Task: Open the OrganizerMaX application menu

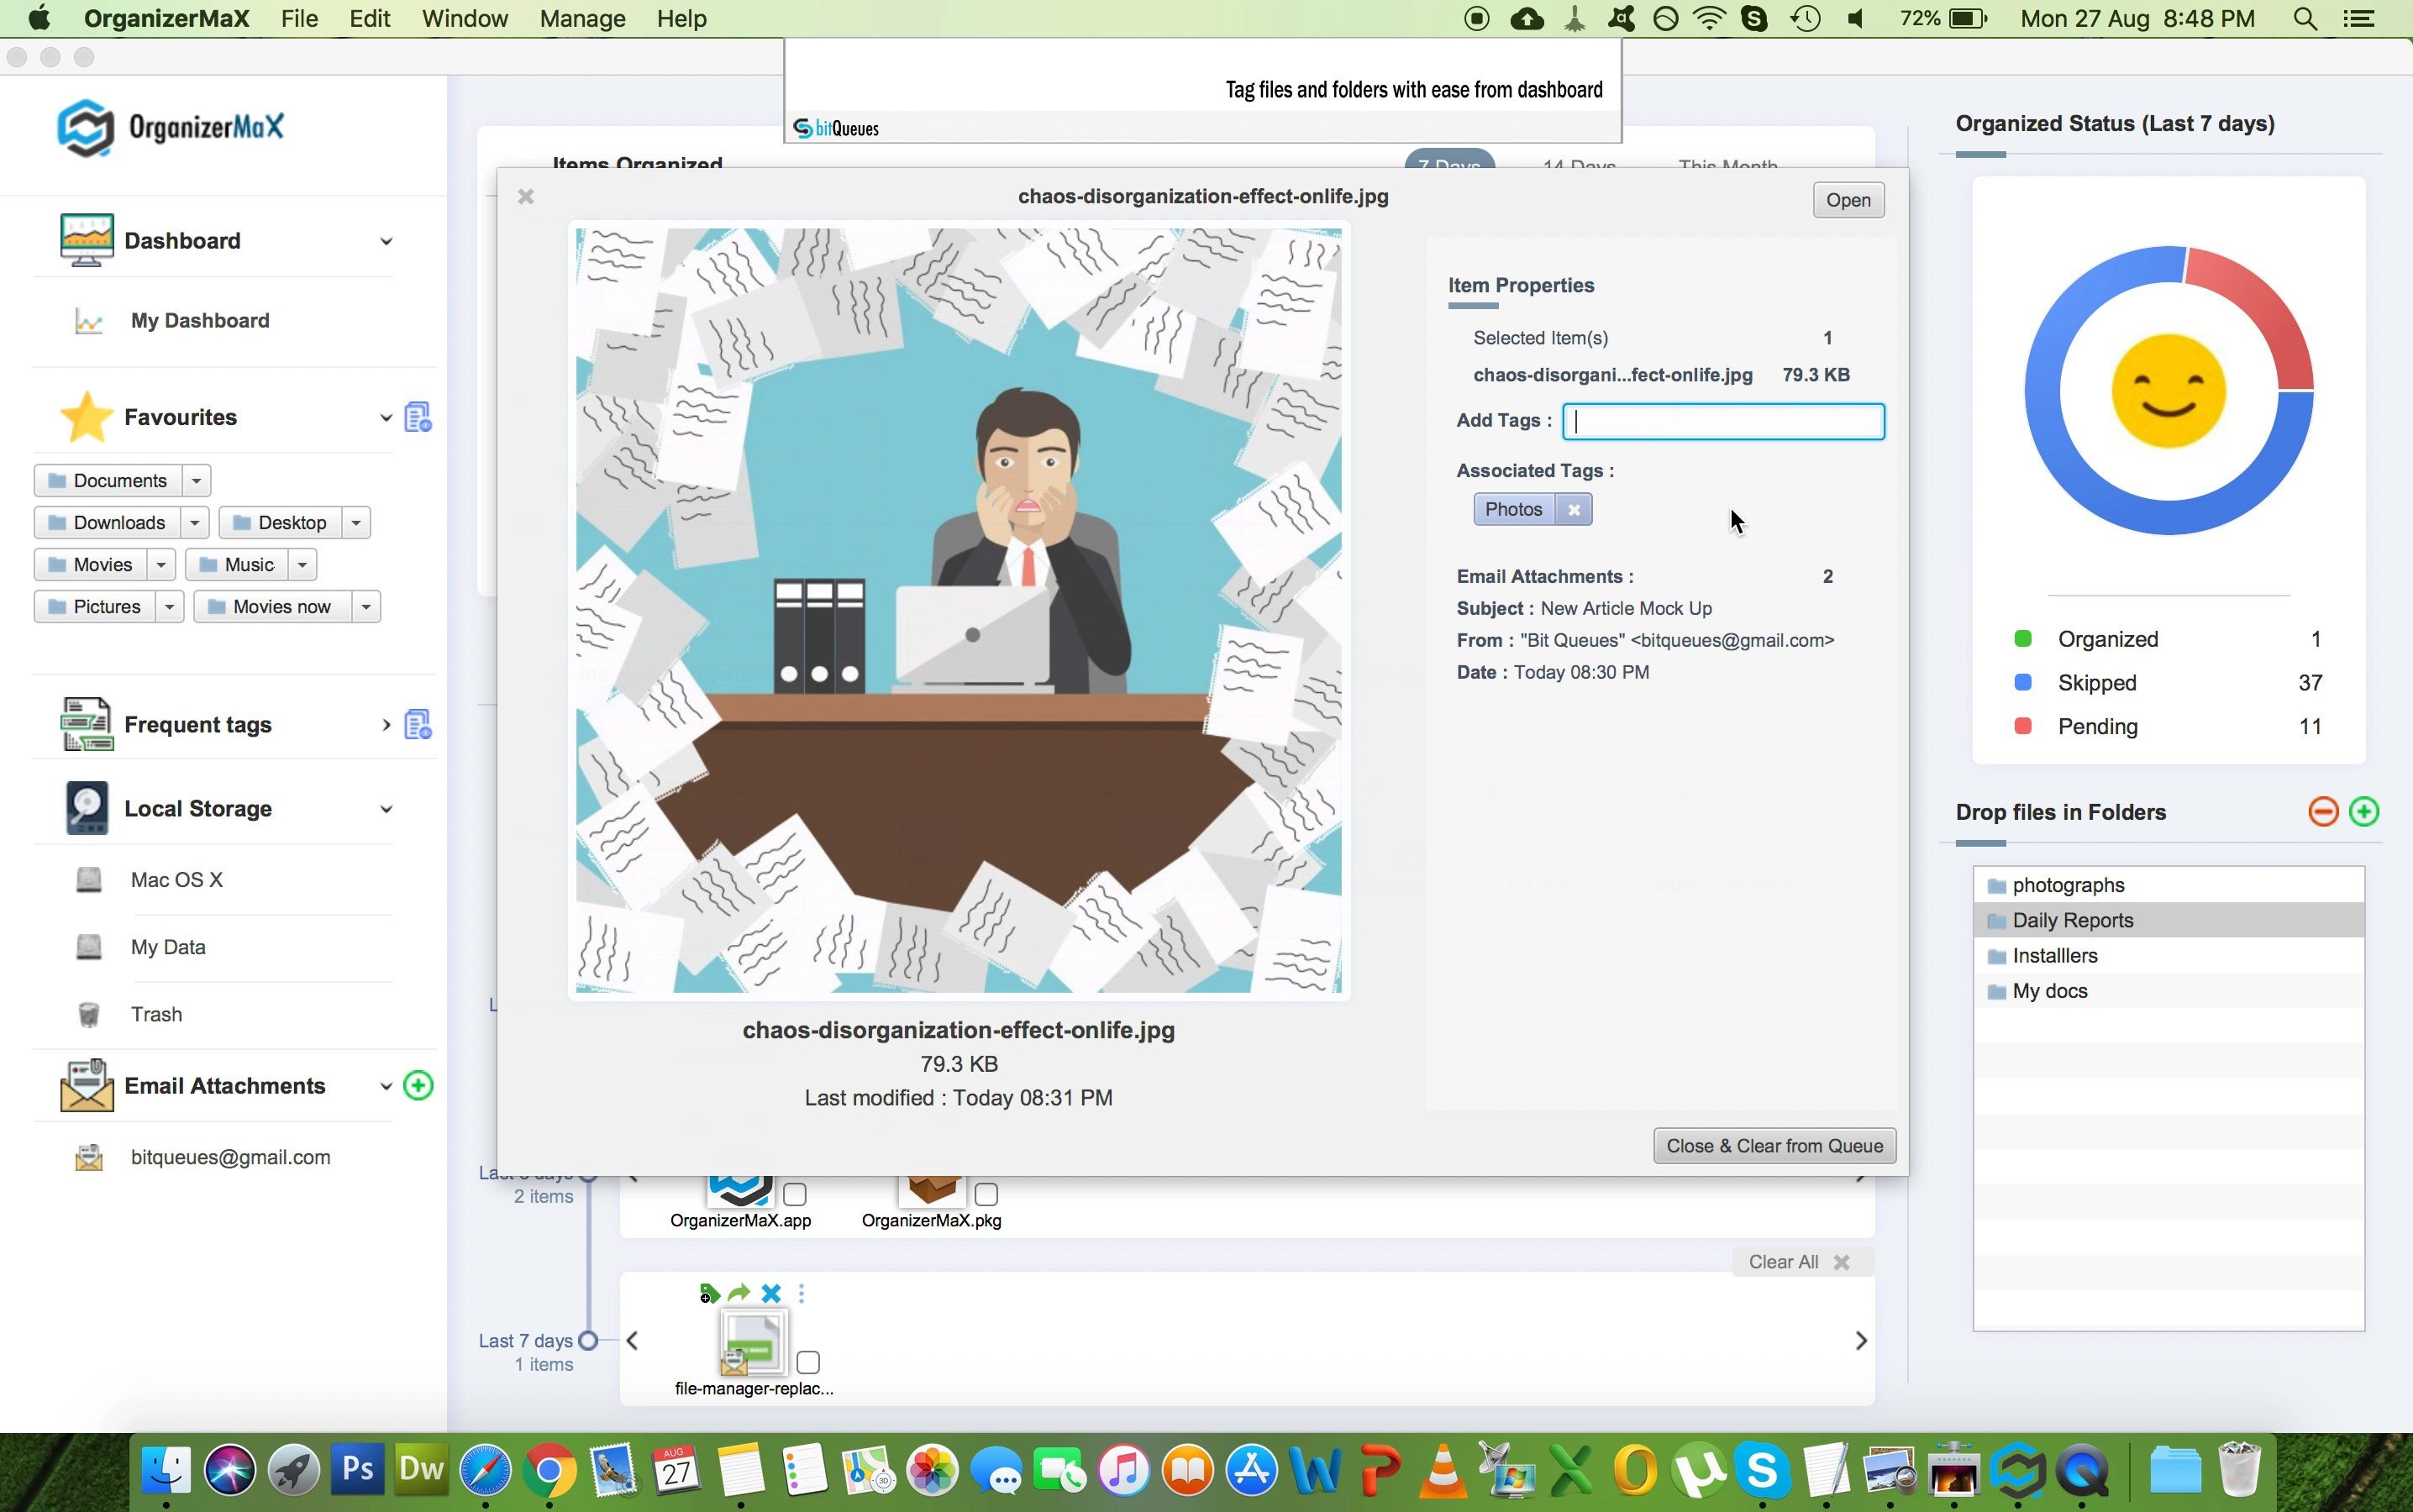Action: (x=166, y=19)
